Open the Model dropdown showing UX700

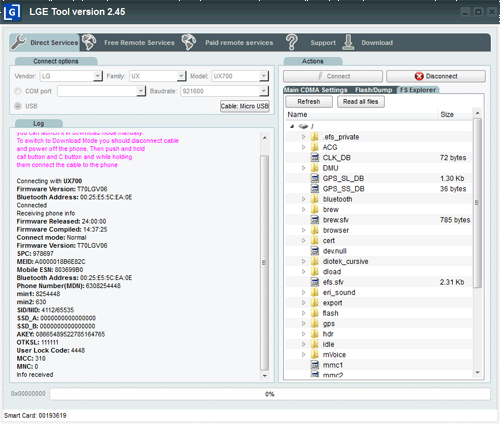(x=264, y=76)
